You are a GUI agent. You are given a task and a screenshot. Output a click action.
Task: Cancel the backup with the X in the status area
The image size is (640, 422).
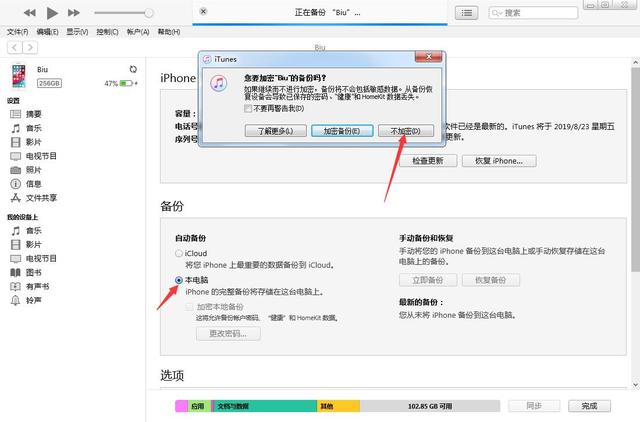(x=203, y=11)
